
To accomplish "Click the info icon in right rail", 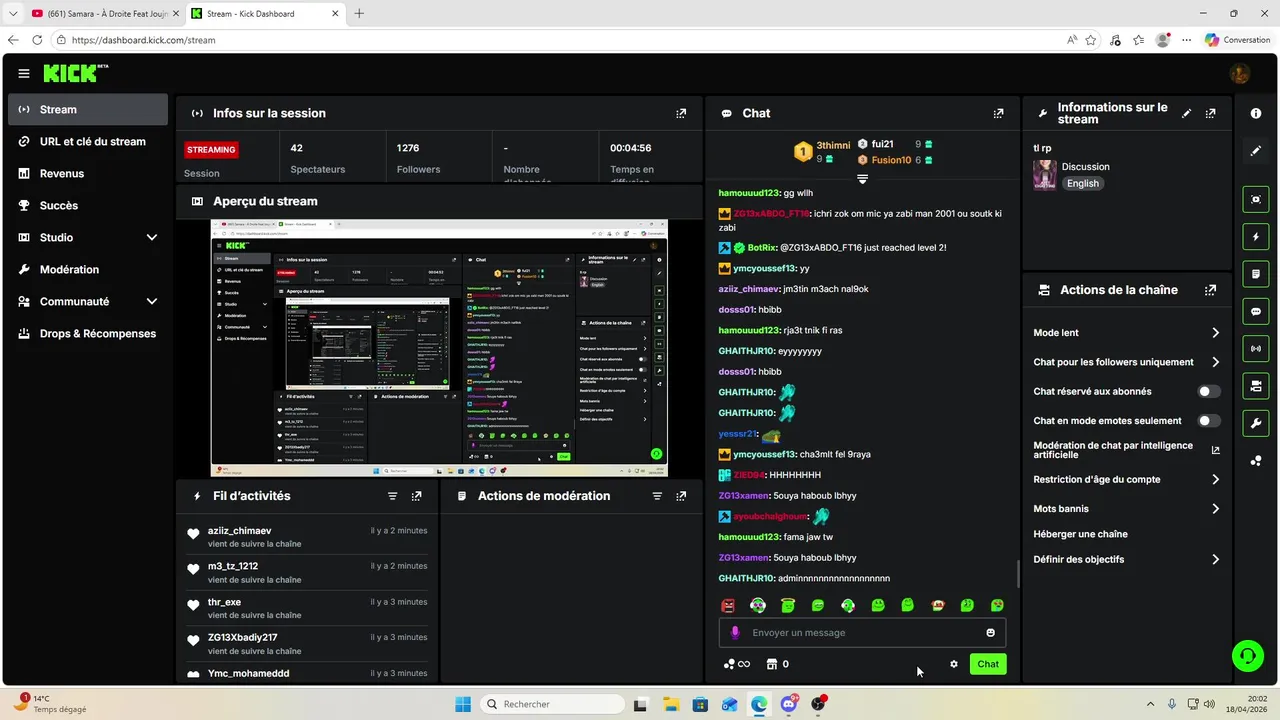I will pyautogui.click(x=1256, y=114).
